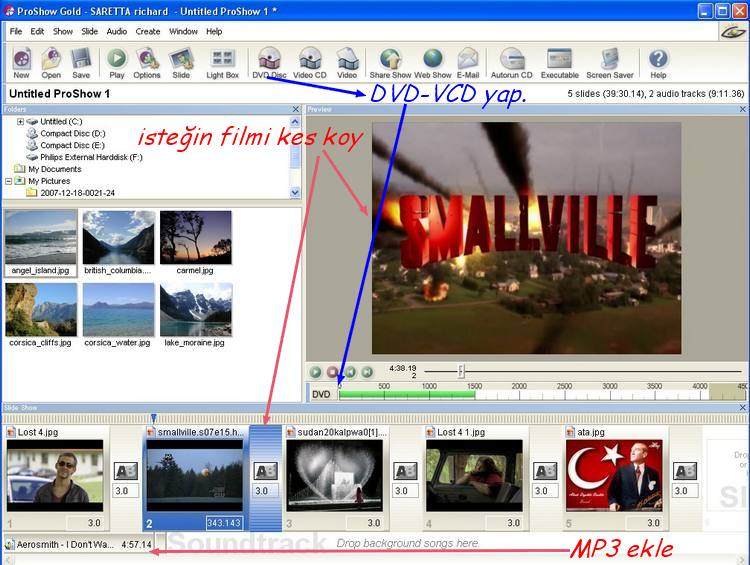Open the Window menu
750x565 pixels.
pos(183,32)
